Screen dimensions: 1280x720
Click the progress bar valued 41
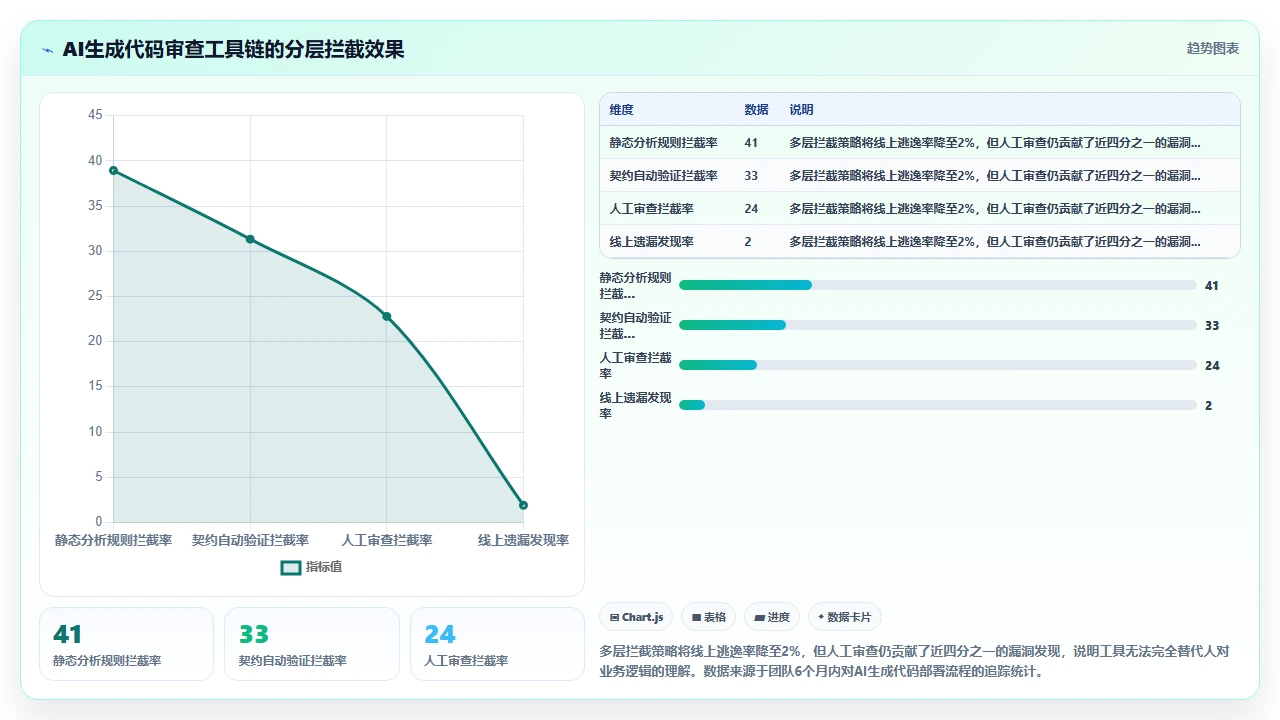938,285
